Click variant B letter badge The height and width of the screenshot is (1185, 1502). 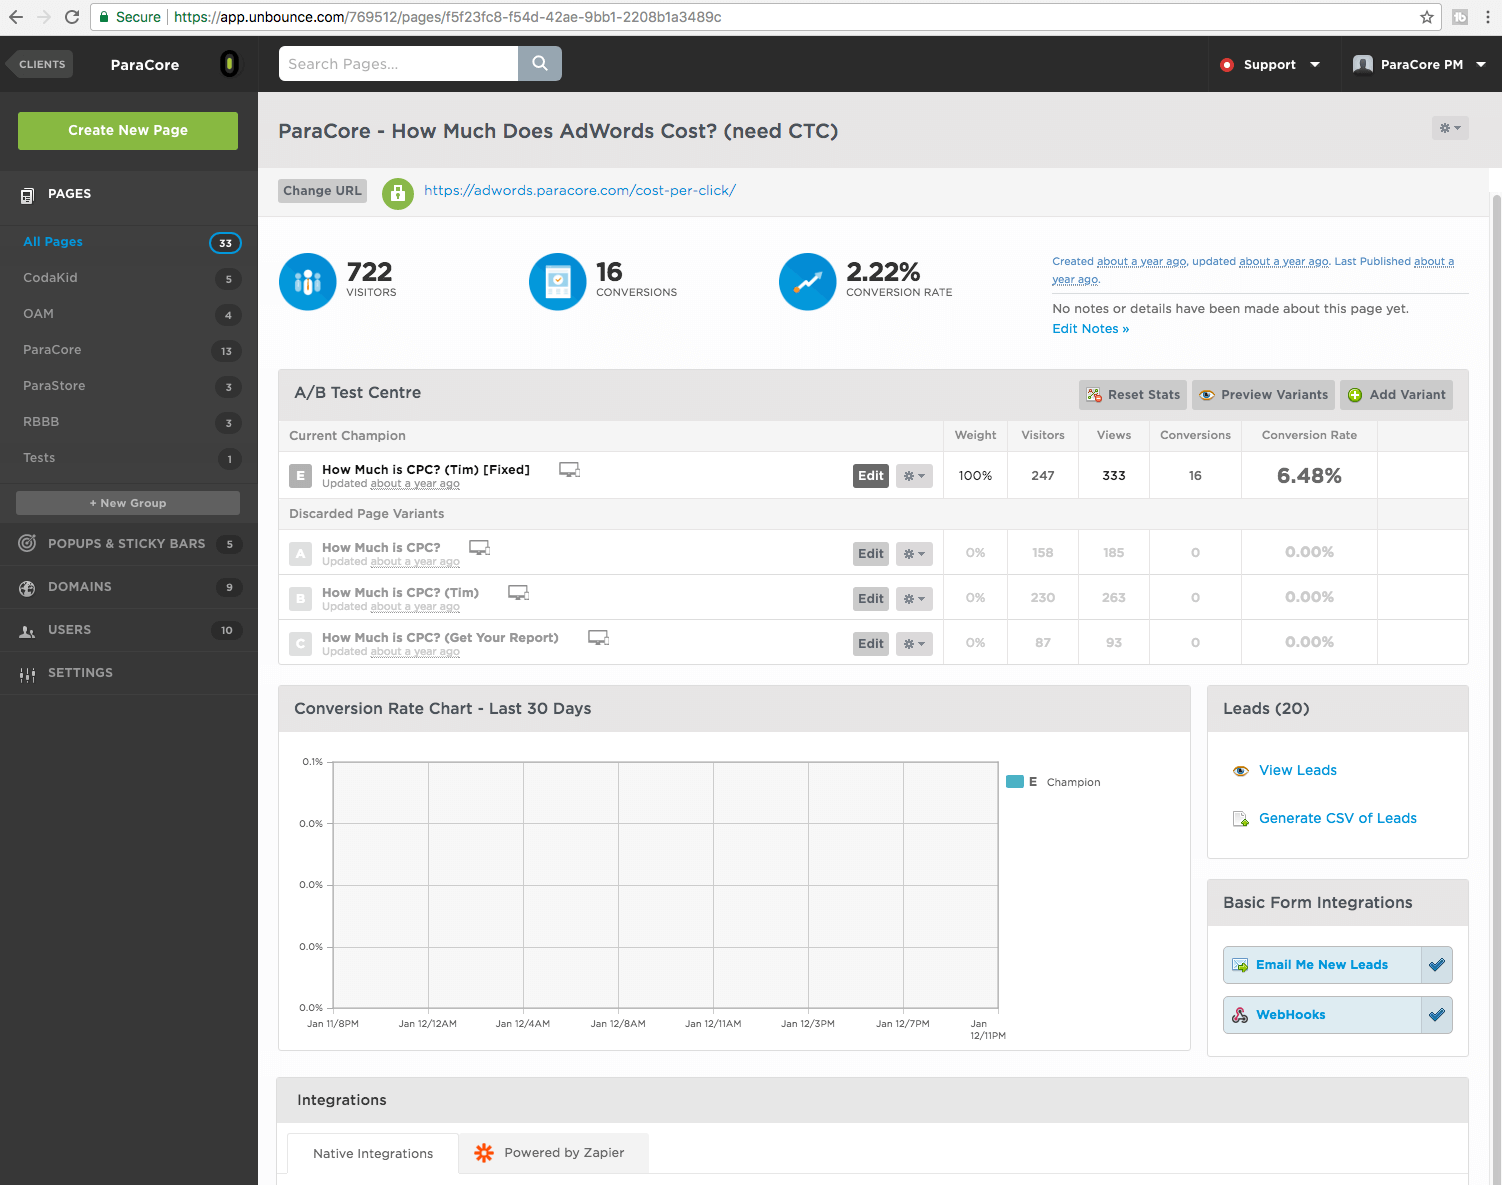pyautogui.click(x=300, y=599)
